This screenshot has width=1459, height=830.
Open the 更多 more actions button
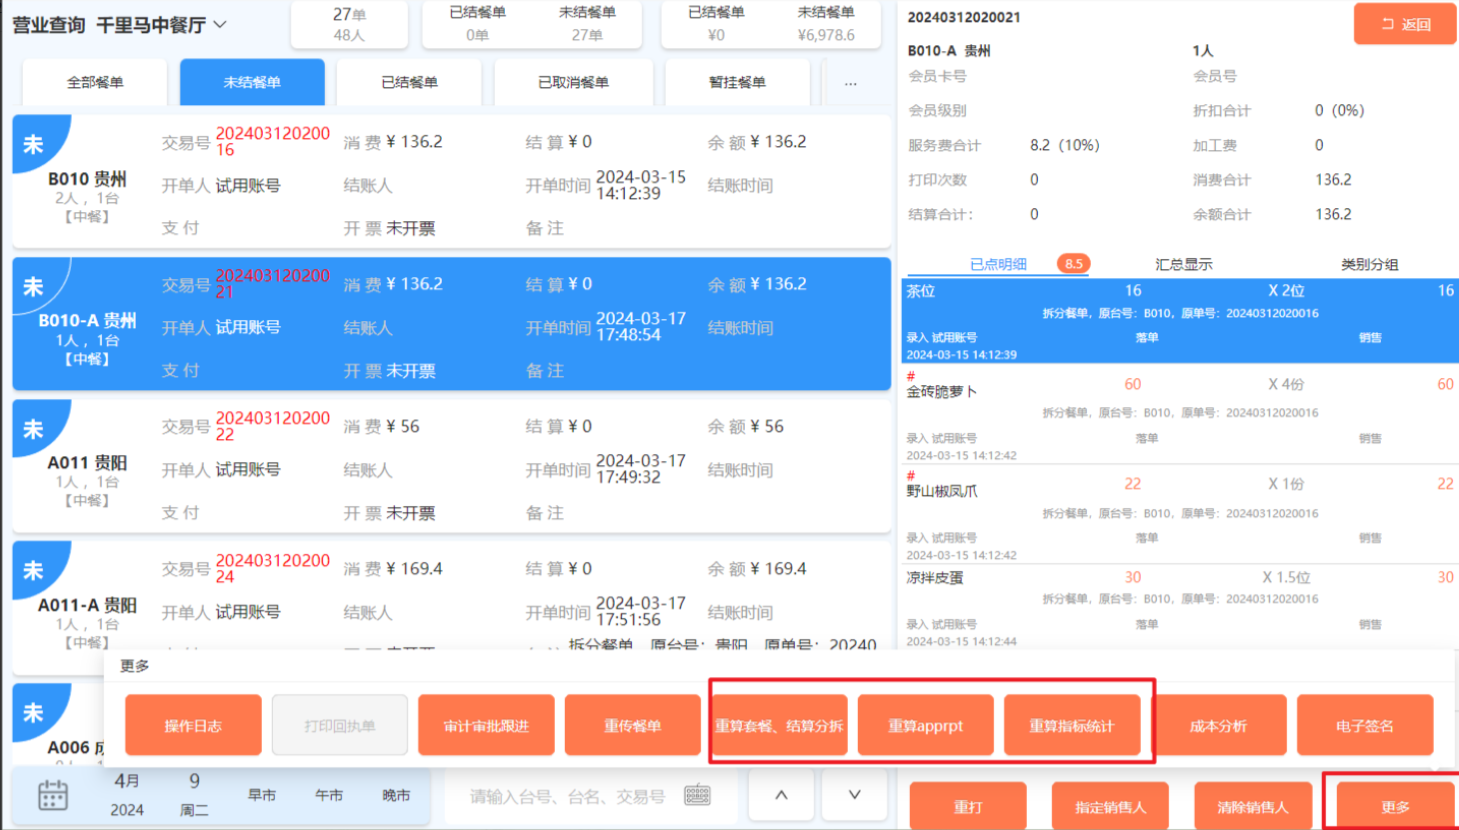[1394, 807]
